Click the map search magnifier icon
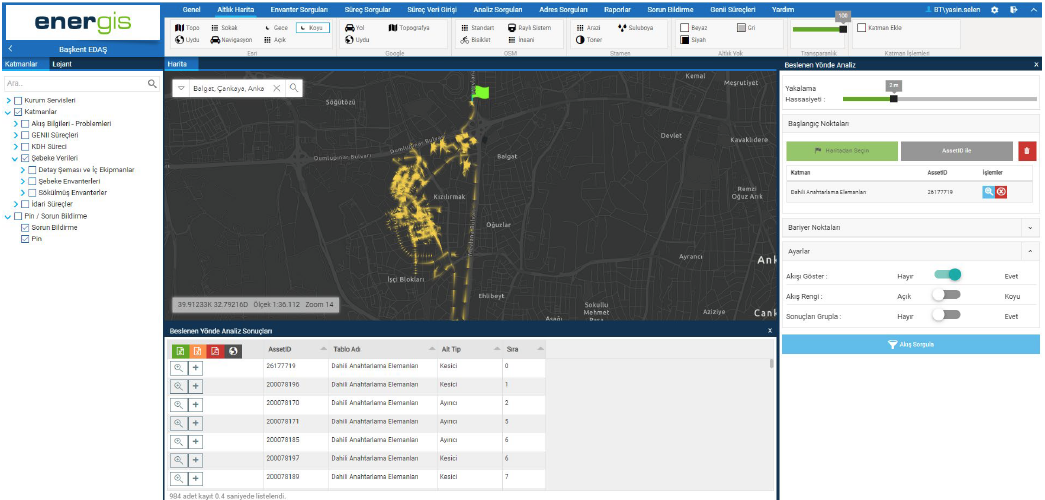This screenshot has width=1045, height=500. click(294, 88)
